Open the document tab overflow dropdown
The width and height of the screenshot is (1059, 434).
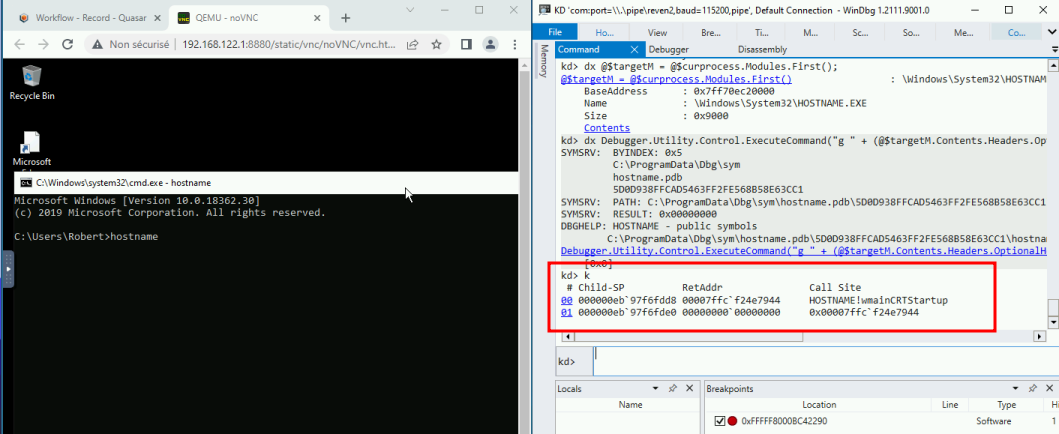1054,50
